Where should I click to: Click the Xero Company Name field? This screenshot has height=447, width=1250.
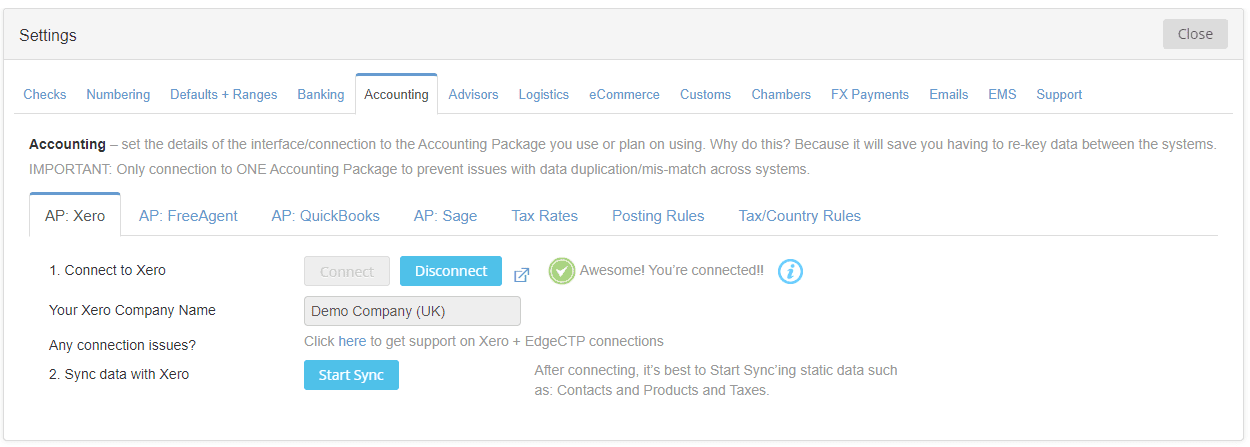pos(412,311)
